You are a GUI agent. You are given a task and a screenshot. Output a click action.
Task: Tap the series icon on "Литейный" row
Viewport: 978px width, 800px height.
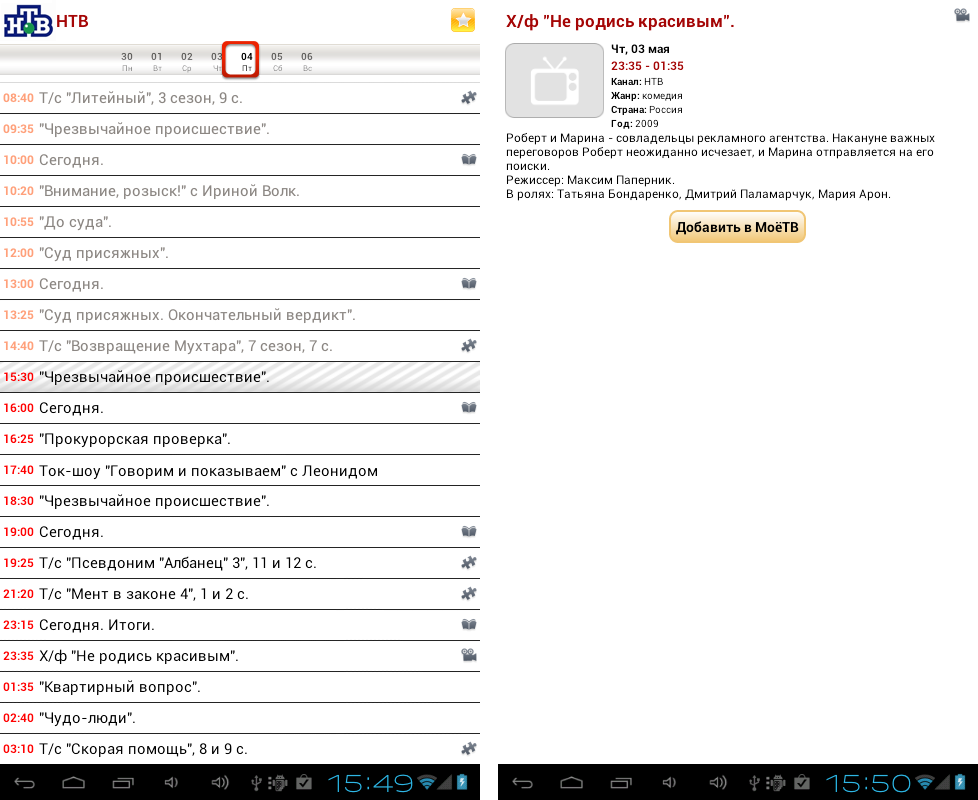coord(468,97)
